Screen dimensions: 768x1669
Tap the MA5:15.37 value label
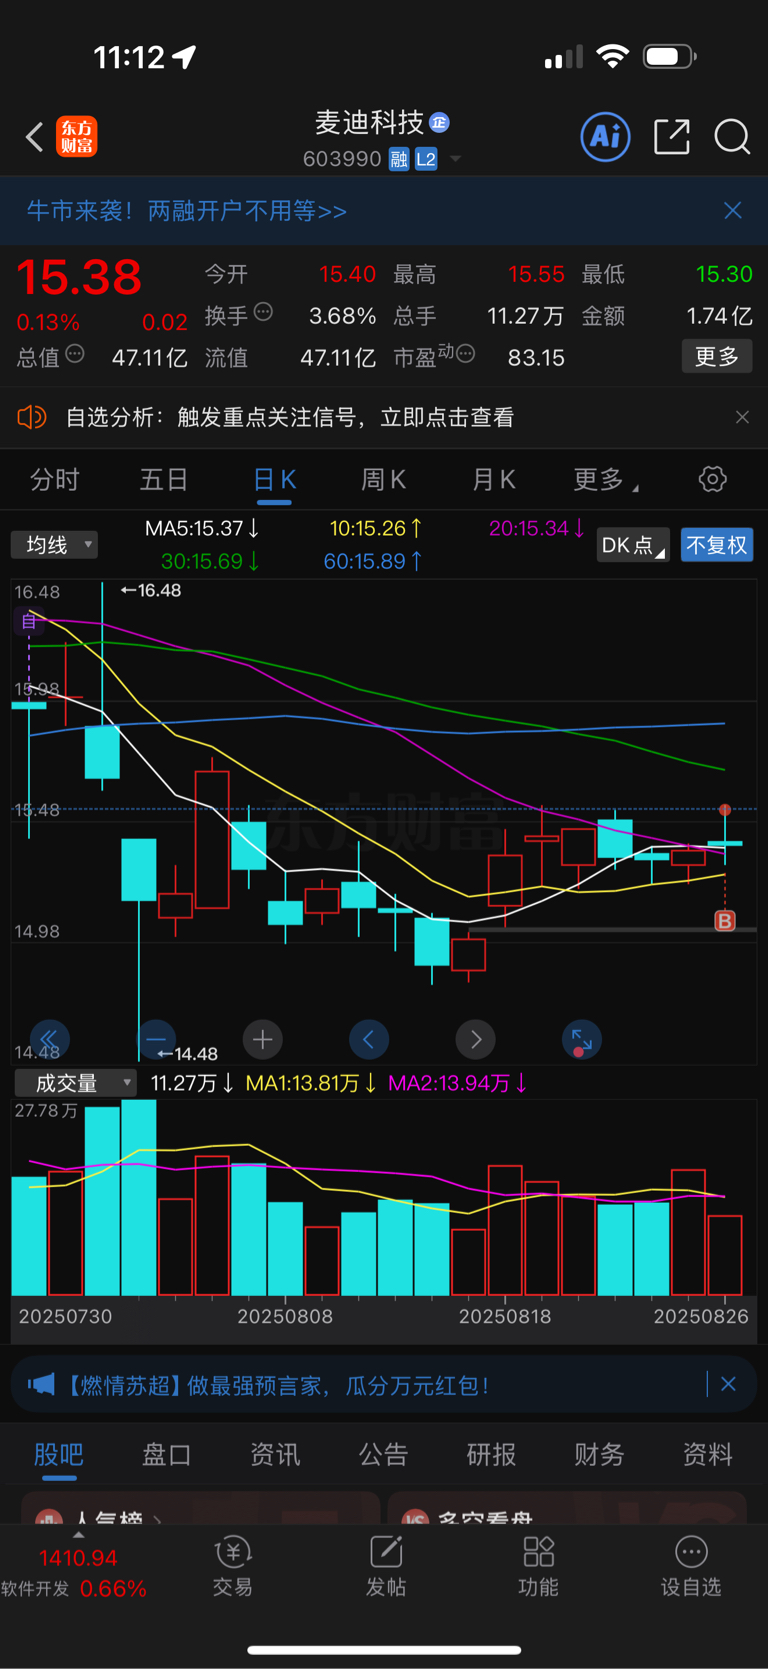202,528
